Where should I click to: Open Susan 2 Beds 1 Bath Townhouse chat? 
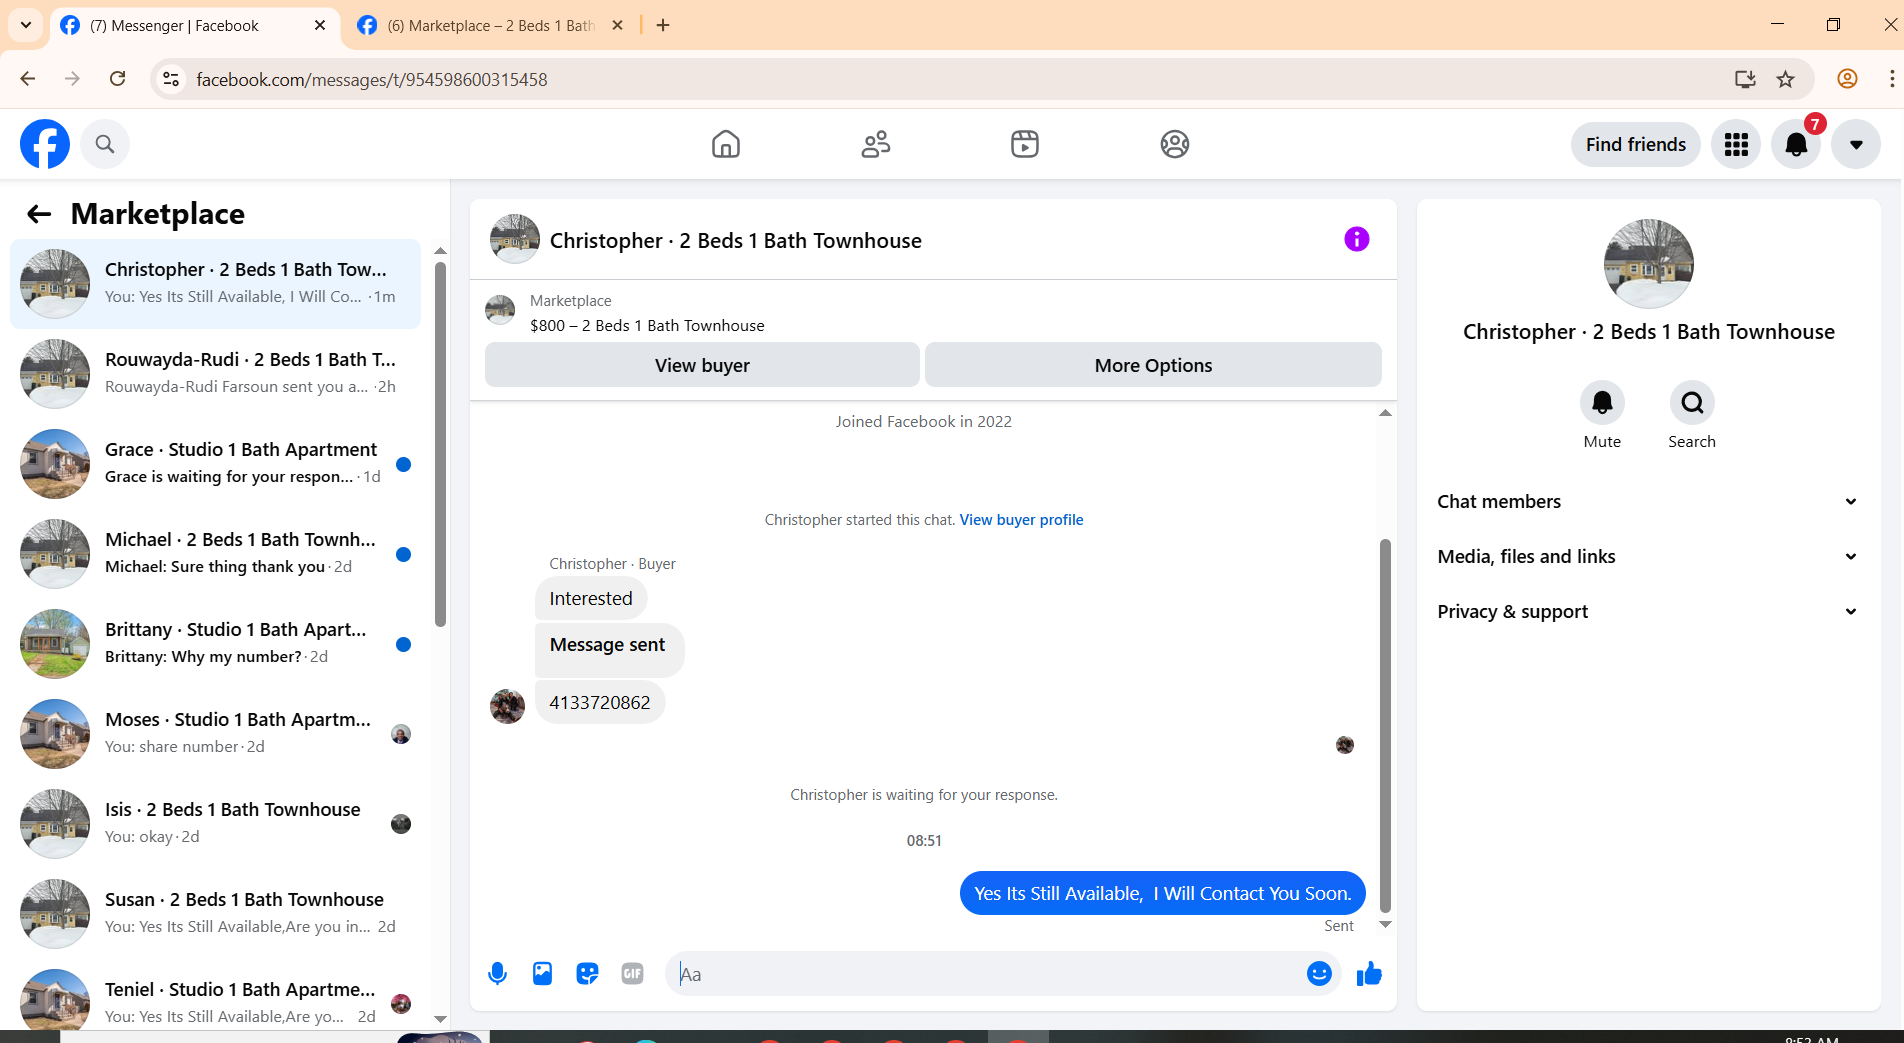(x=215, y=914)
